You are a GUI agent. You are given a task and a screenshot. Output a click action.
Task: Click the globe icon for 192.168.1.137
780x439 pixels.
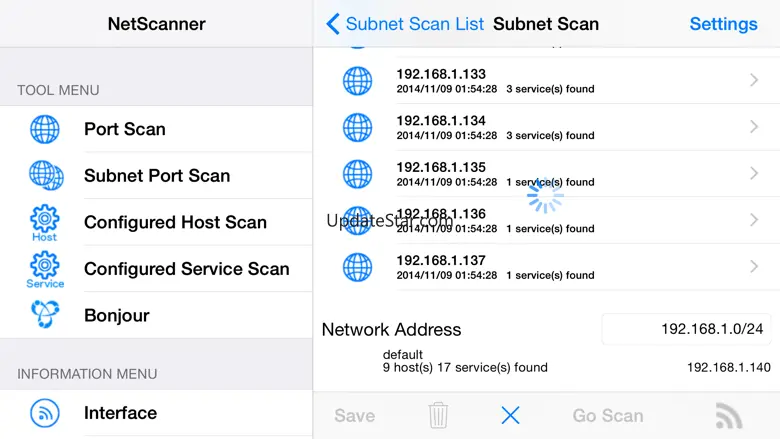click(x=357, y=267)
